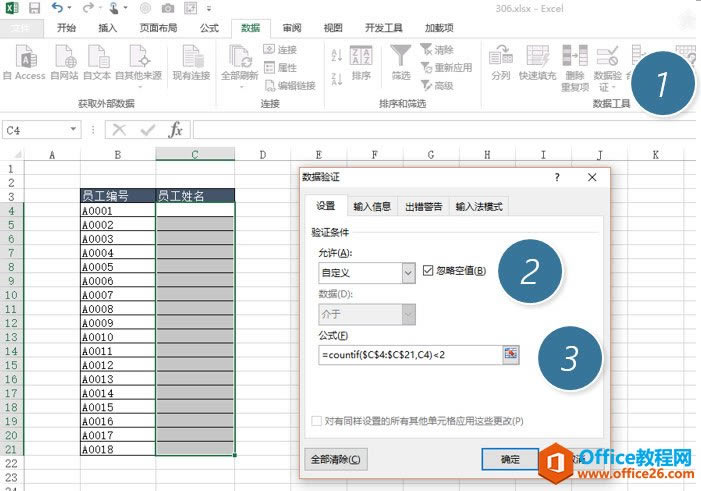Switch to the 出错警告 tab
This screenshot has height=491, width=701.
(x=423, y=207)
